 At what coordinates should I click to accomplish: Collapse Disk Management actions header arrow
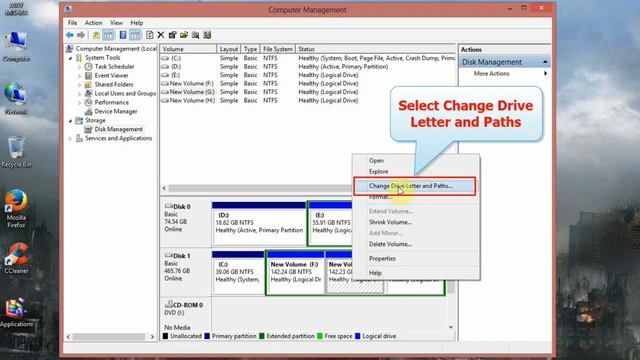click(x=545, y=62)
